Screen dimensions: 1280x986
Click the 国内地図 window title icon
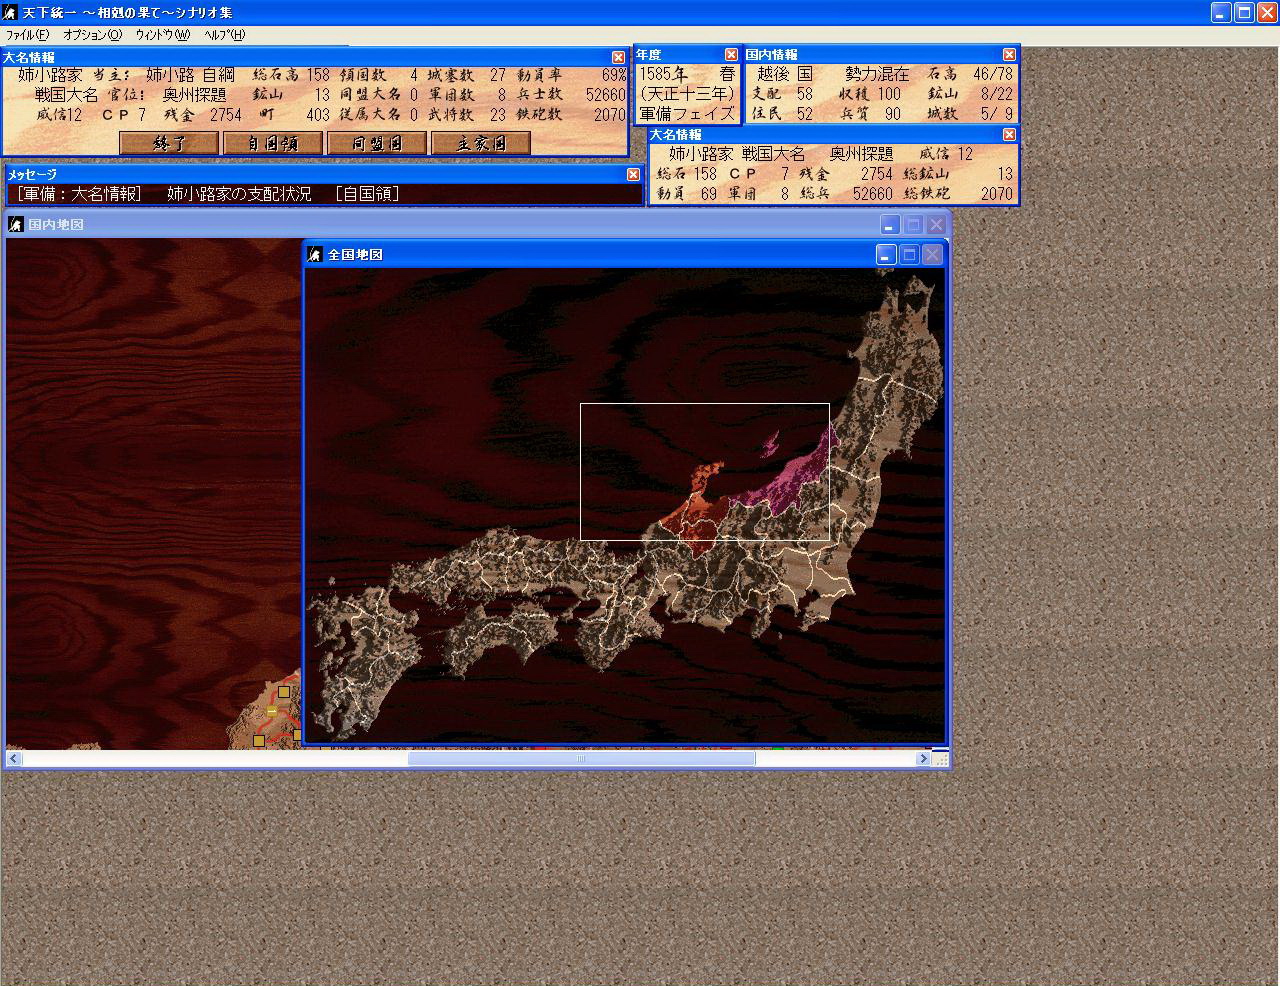pos(15,224)
